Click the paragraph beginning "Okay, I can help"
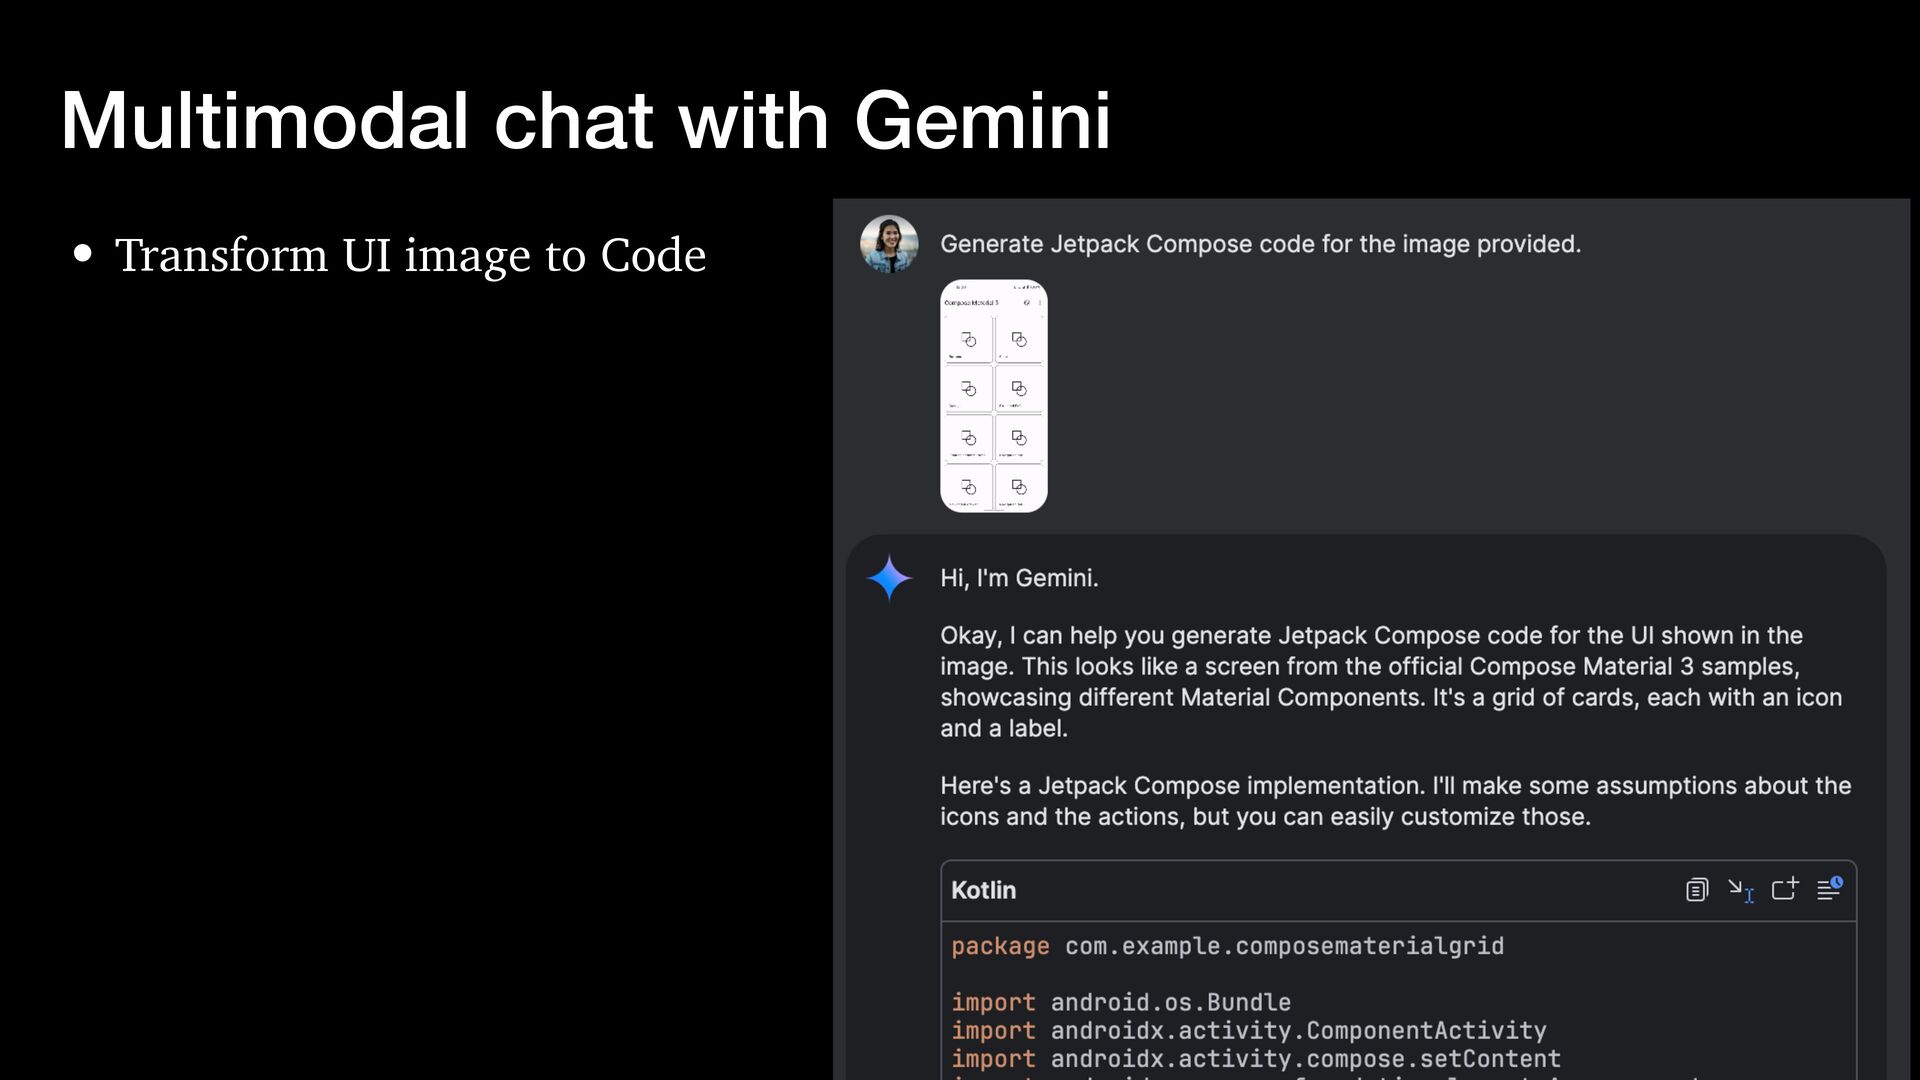 click(x=1390, y=681)
